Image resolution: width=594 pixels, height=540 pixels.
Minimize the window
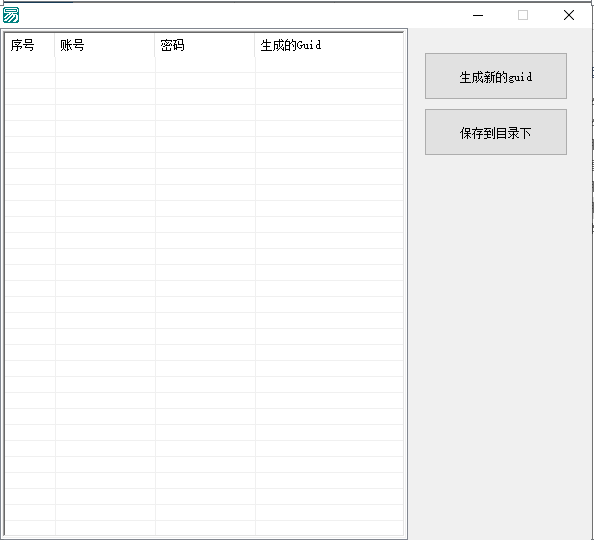(x=478, y=15)
